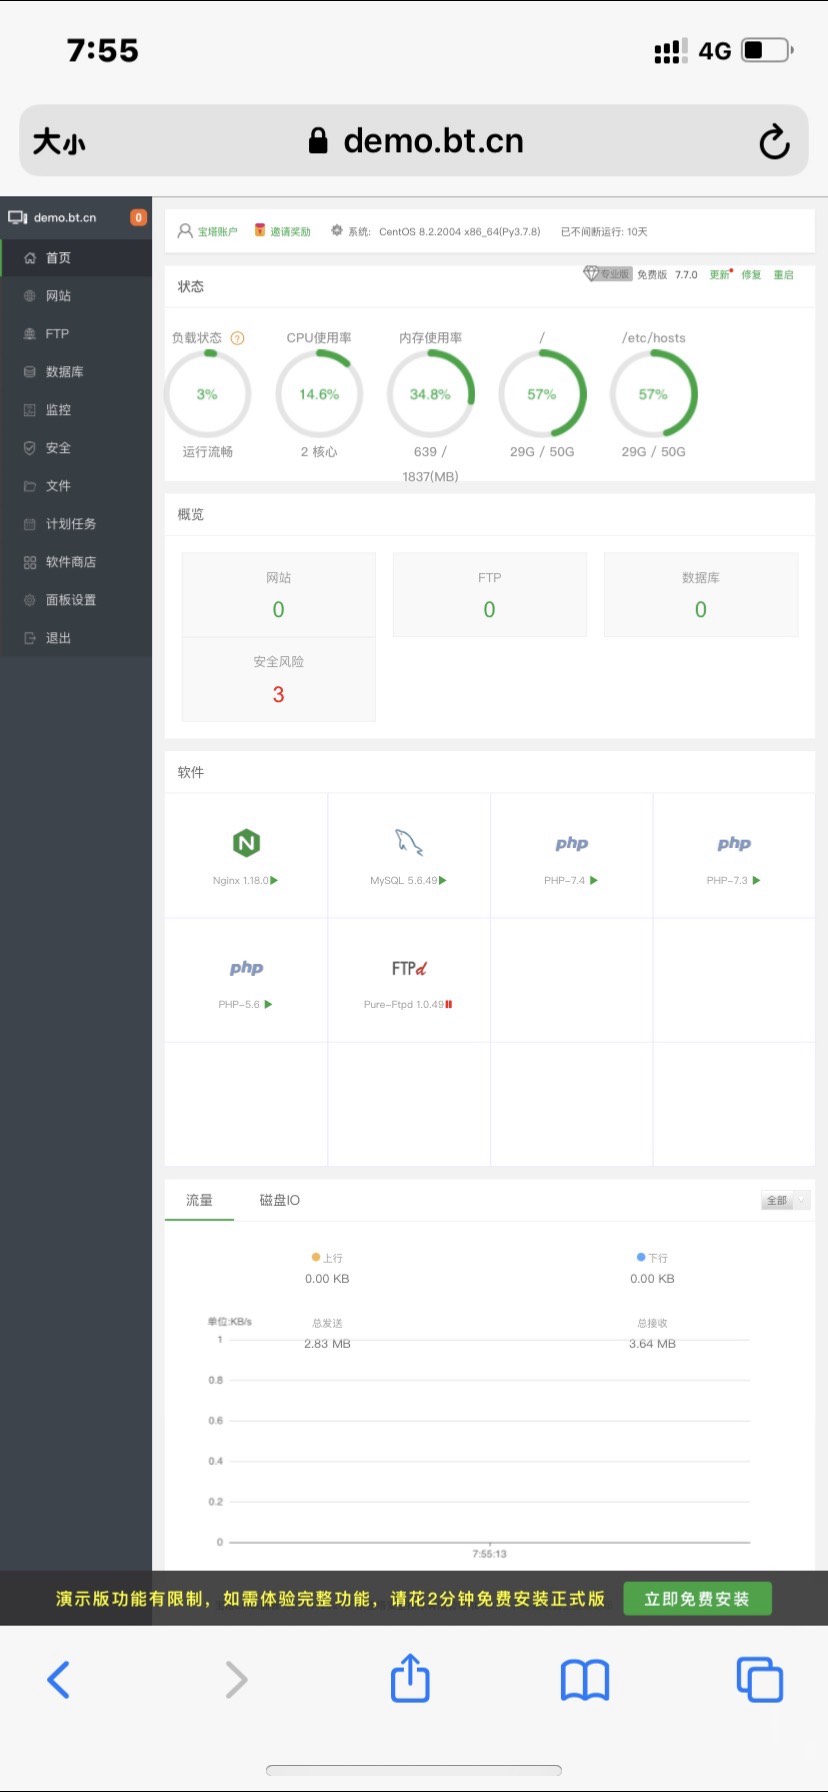This screenshot has width=828, height=1792.
Task: Open Safari bookmarks book icon
Action: tap(585, 1679)
